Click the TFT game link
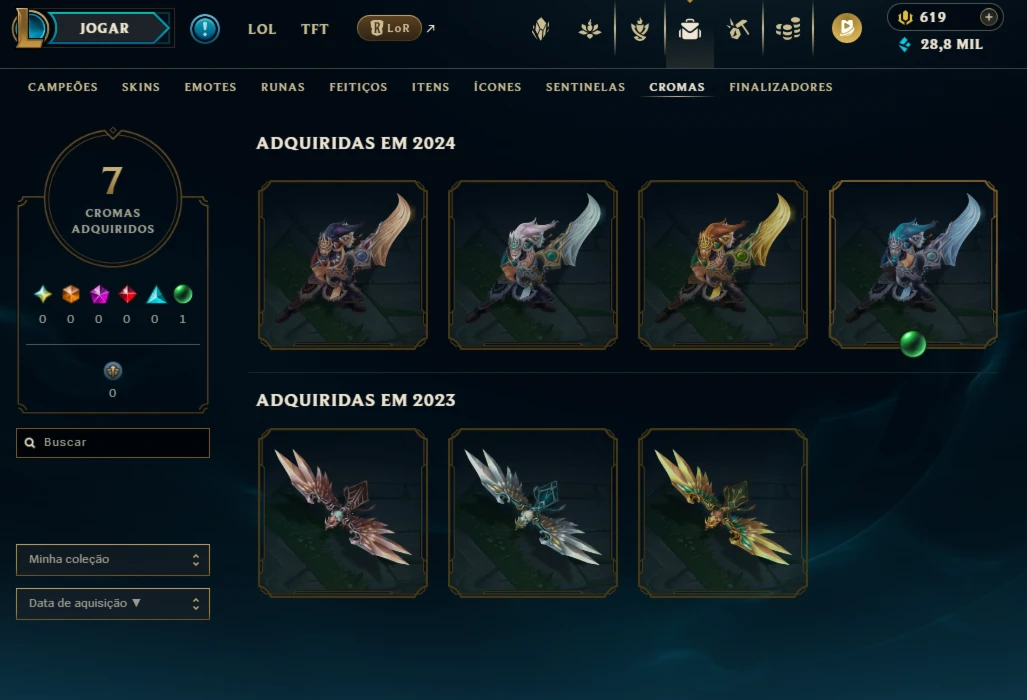This screenshot has width=1027, height=700. click(x=314, y=29)
